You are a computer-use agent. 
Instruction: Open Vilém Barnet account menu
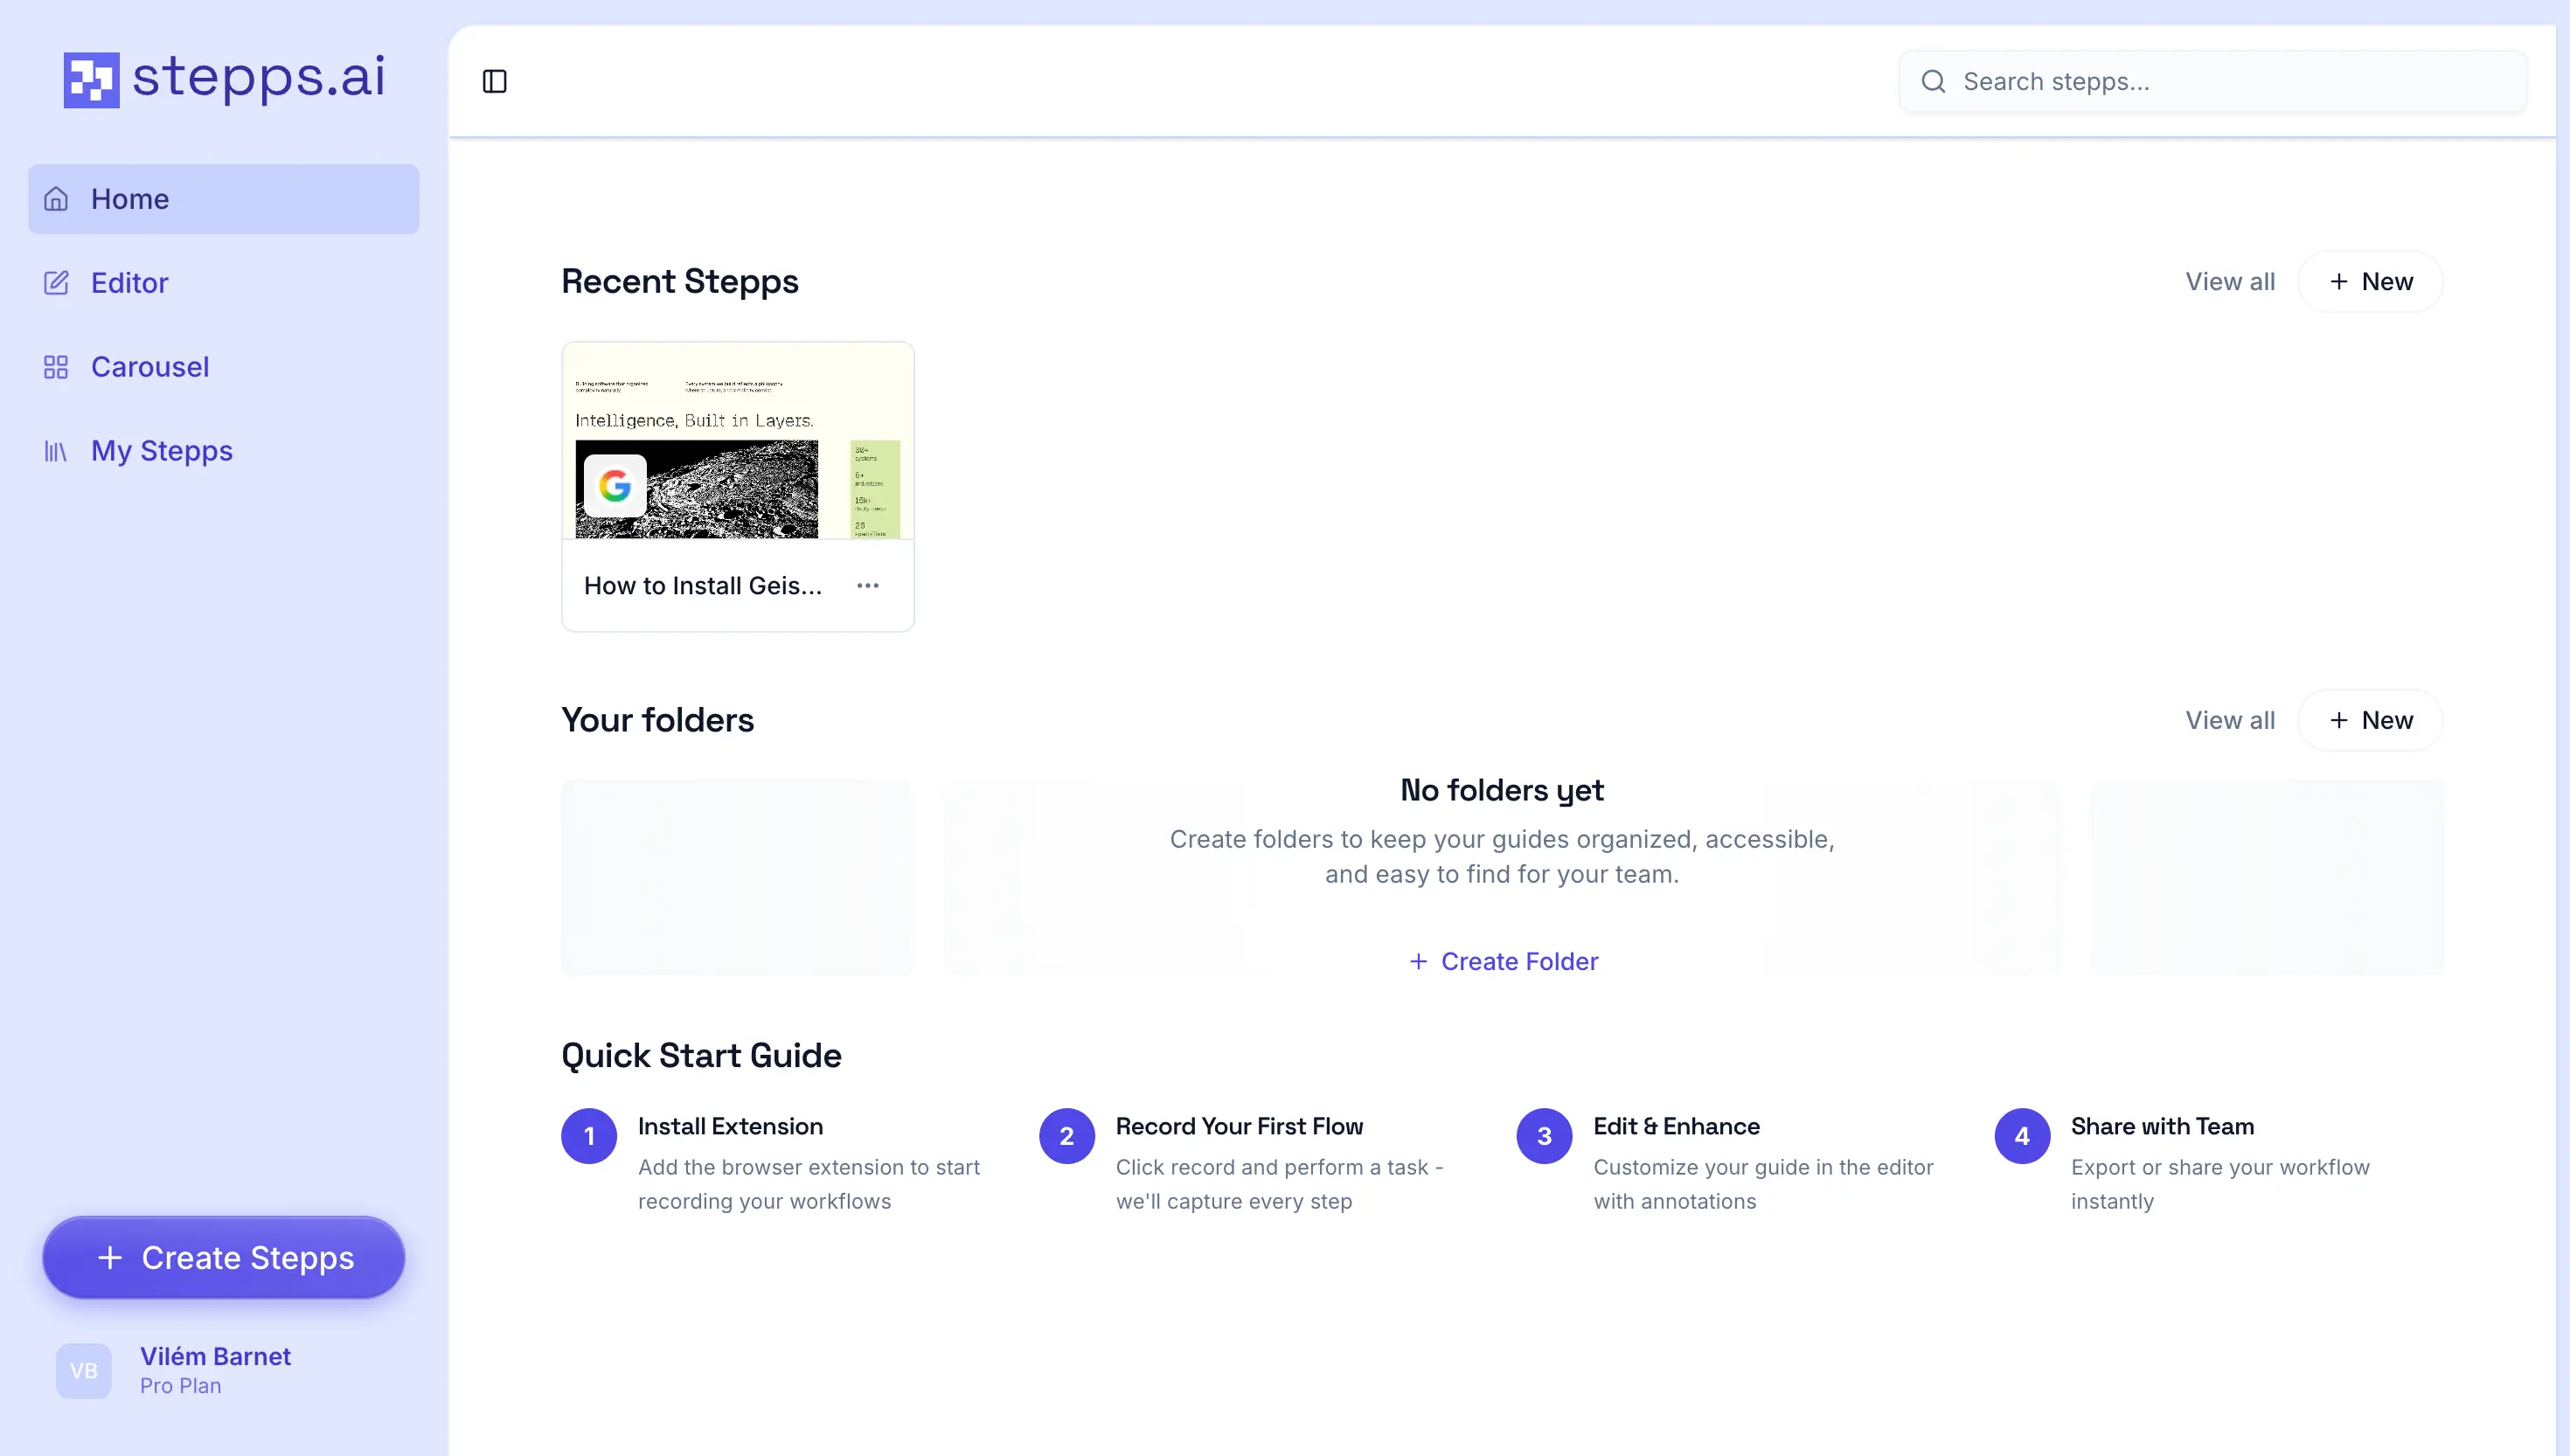223,1370
